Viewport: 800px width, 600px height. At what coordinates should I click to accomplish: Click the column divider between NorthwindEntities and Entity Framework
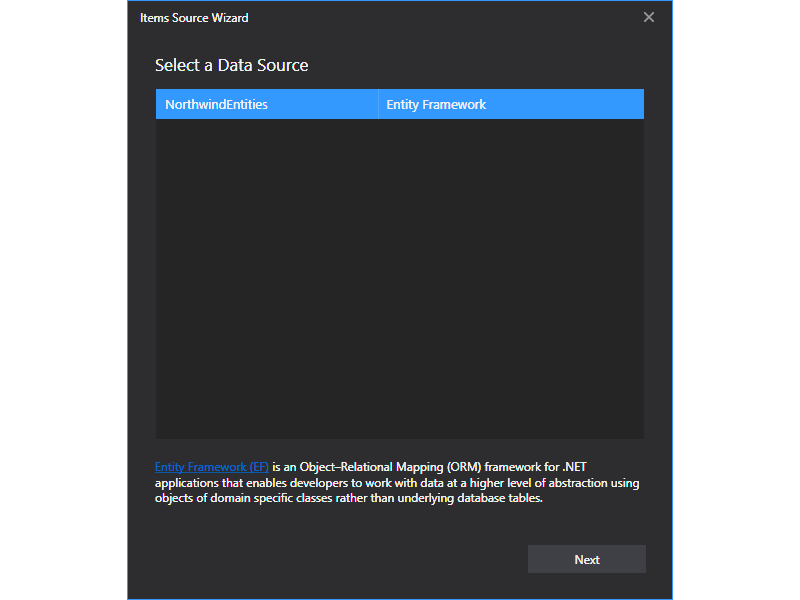(378, 104)
